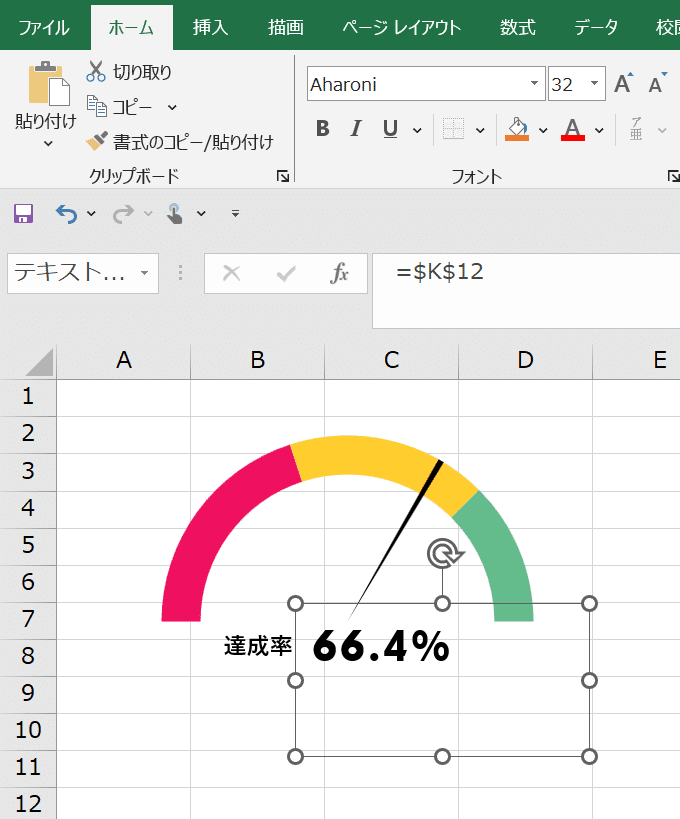Click the phonetic guide (furigana) icon
Image resolution: width=680 pixels, height=819 pixels.
tap(636, 128)
